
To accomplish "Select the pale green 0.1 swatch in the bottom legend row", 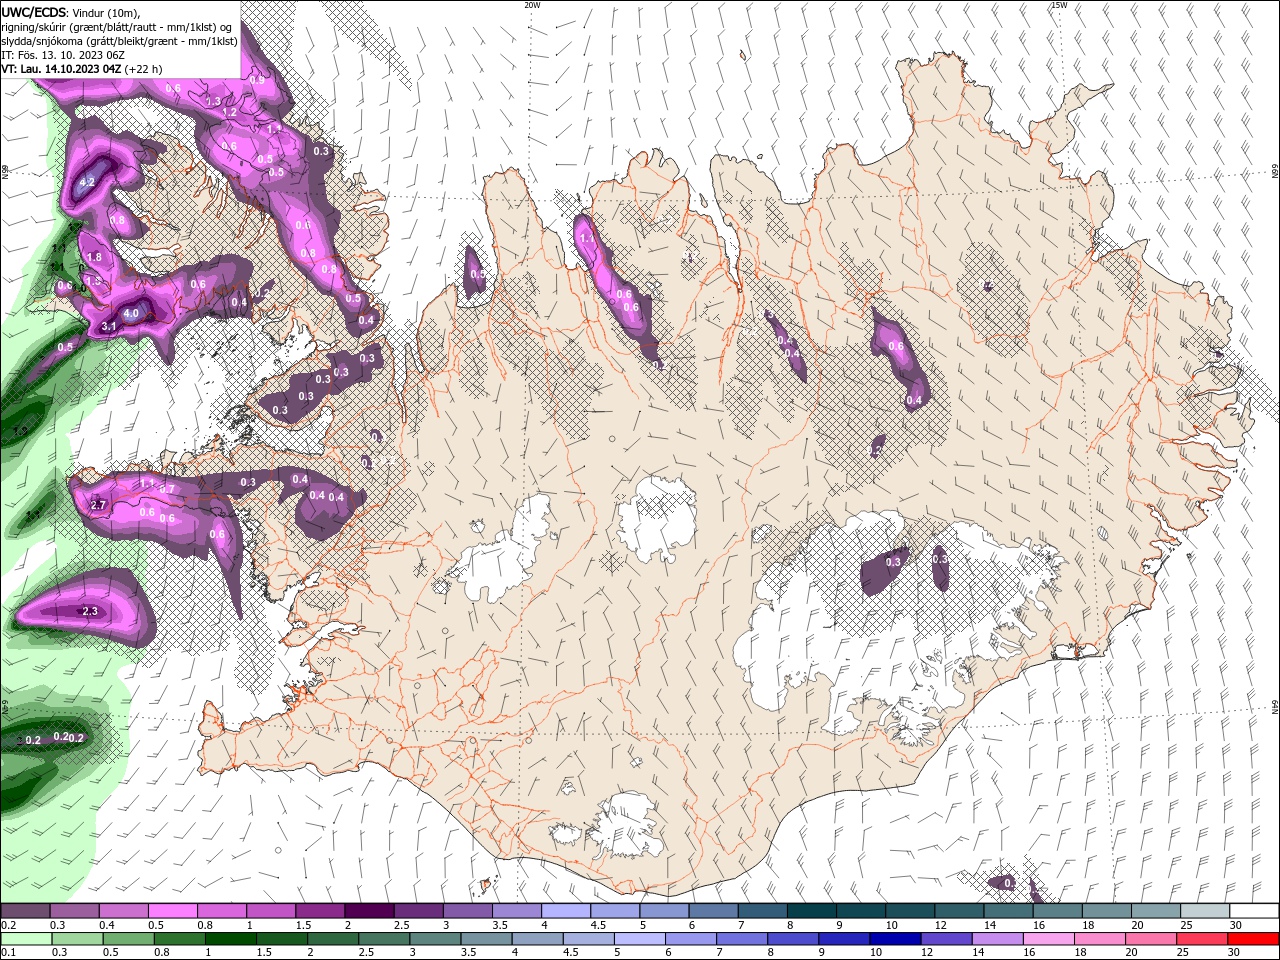I will [x=25, y=939].
